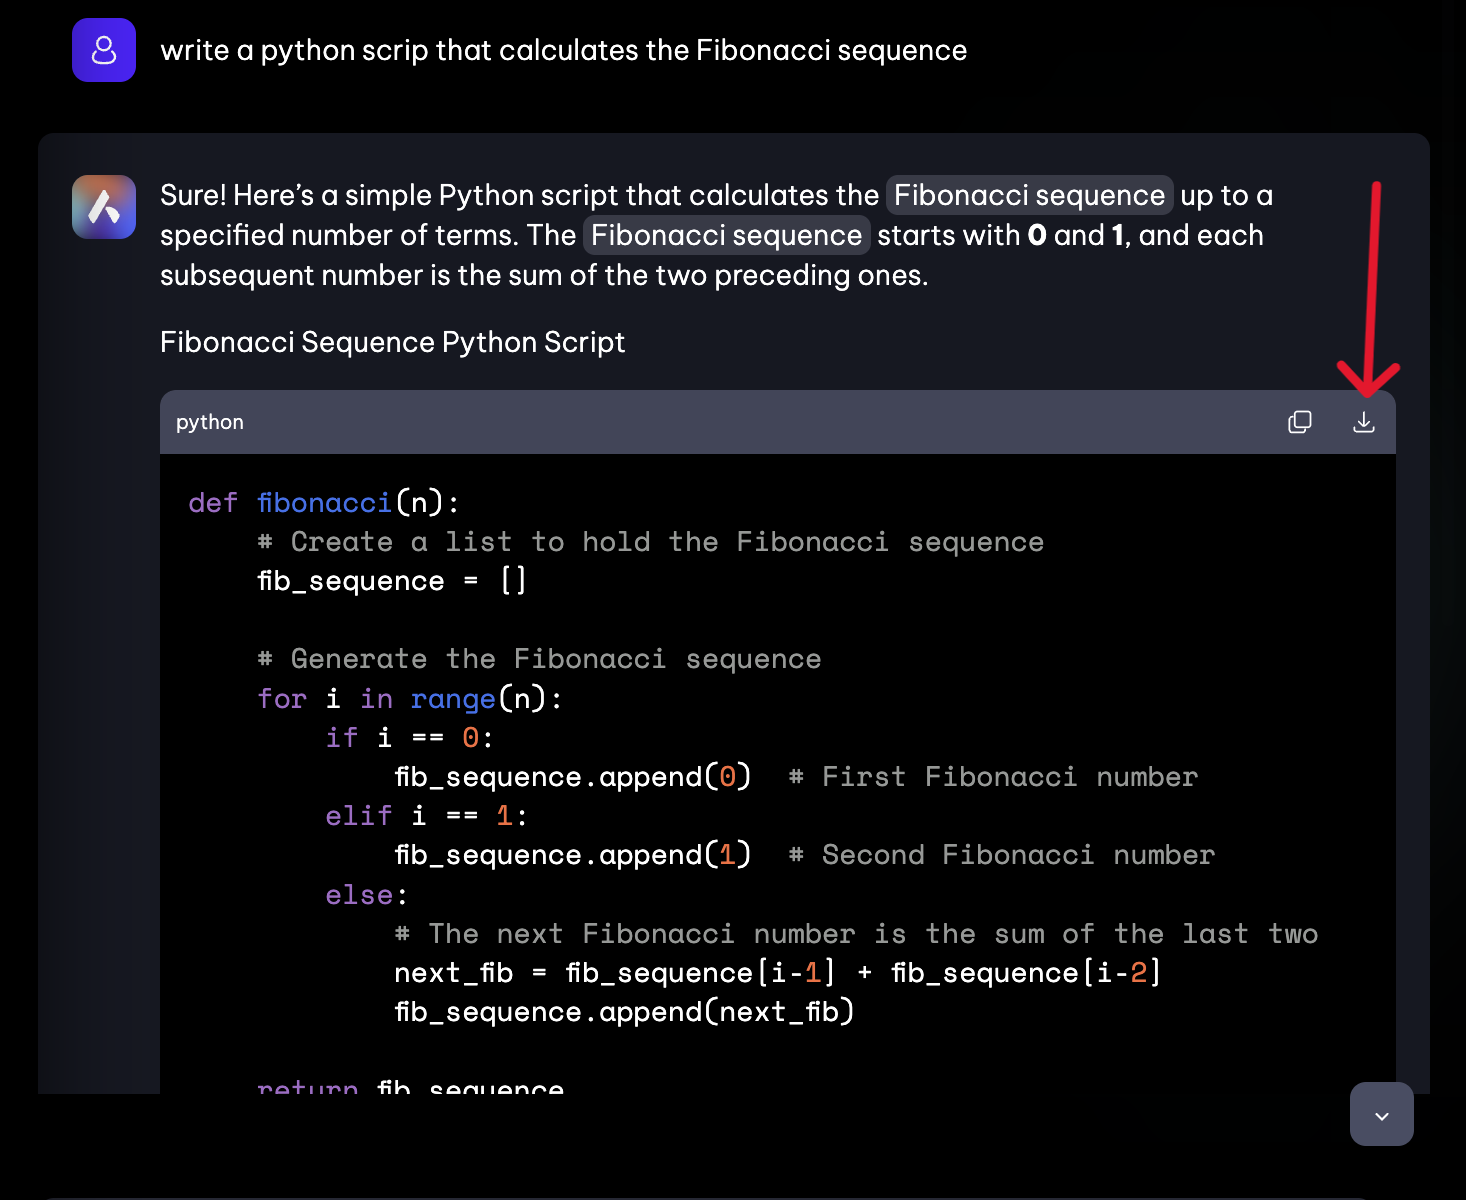Click the 'else:' code line
The width and height of the screenshot is (1466, 1200).
click(367, 895)
